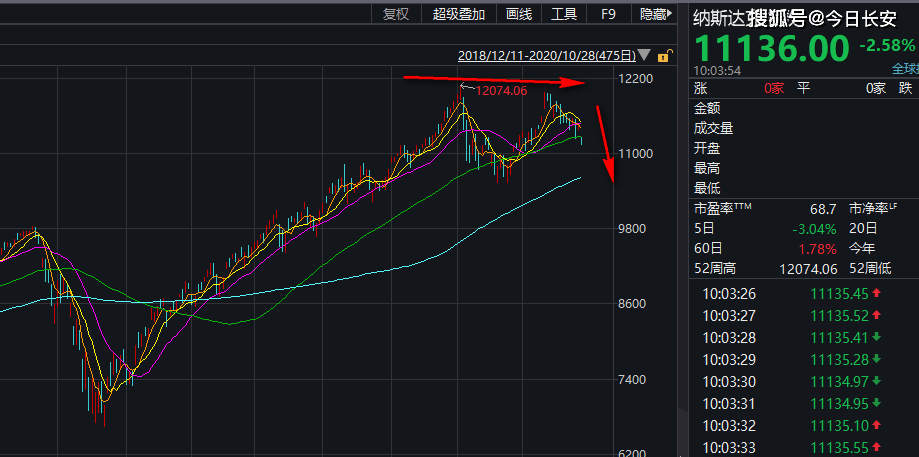This screenshot has width=919, height=457.
Task: Click the 12074.06 peak price label
Action: [x=501, y=91]
